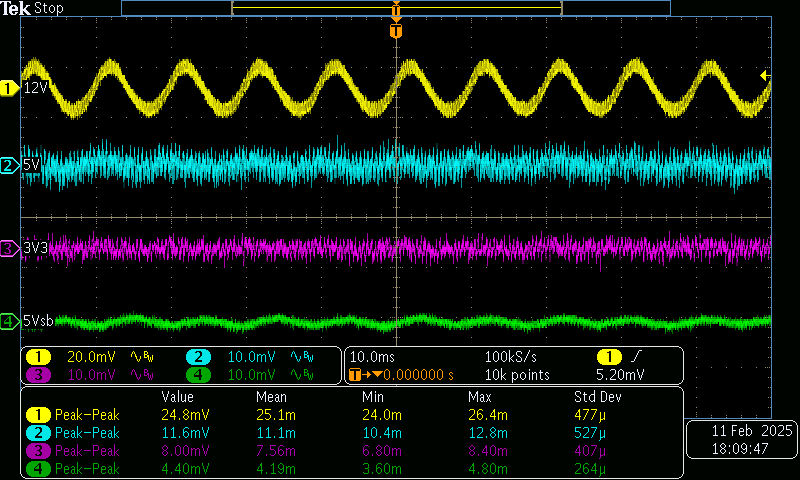Click the Stop acquisition status label
This screenshot has height=480, width=800.
tap(48, 8)
